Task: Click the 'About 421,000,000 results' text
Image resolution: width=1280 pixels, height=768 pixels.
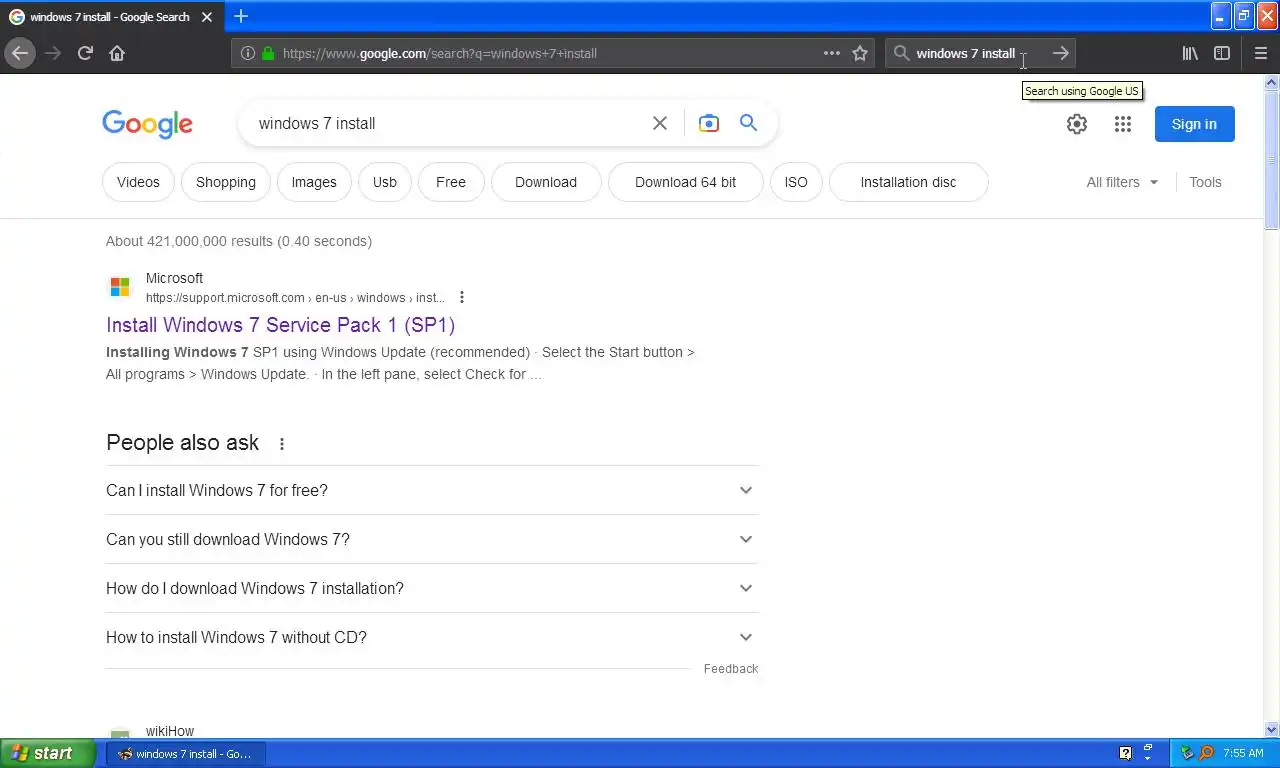Action: 239,241
